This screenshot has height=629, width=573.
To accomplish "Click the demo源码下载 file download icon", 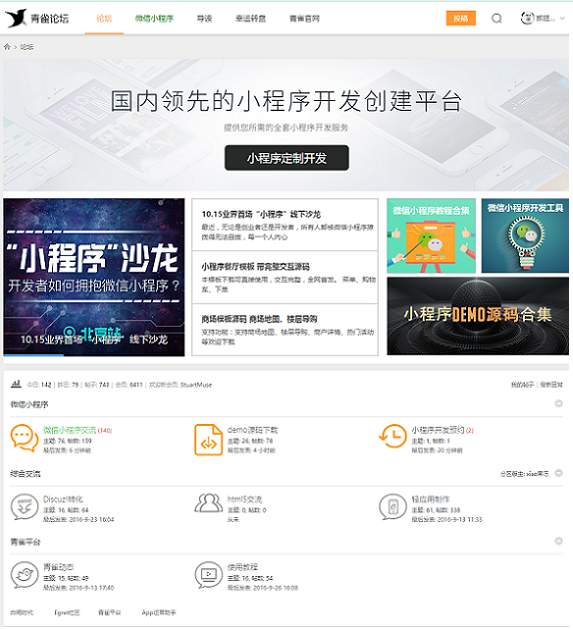I will [x=208, y=440].
